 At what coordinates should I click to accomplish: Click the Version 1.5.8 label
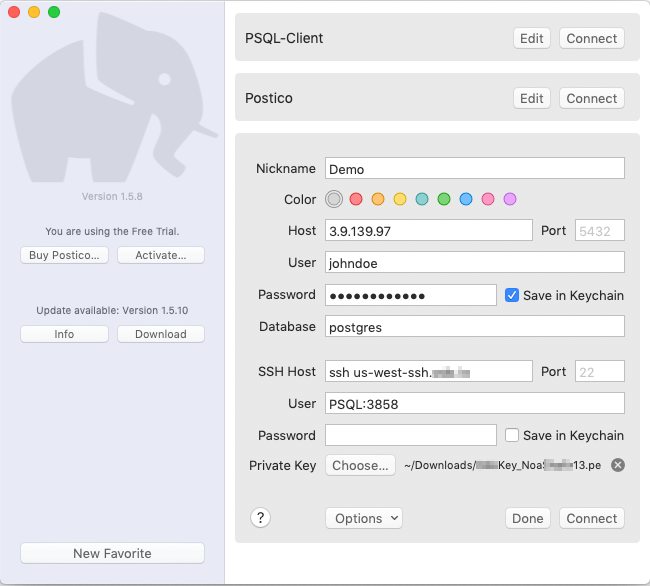click(x=112, y=196)
